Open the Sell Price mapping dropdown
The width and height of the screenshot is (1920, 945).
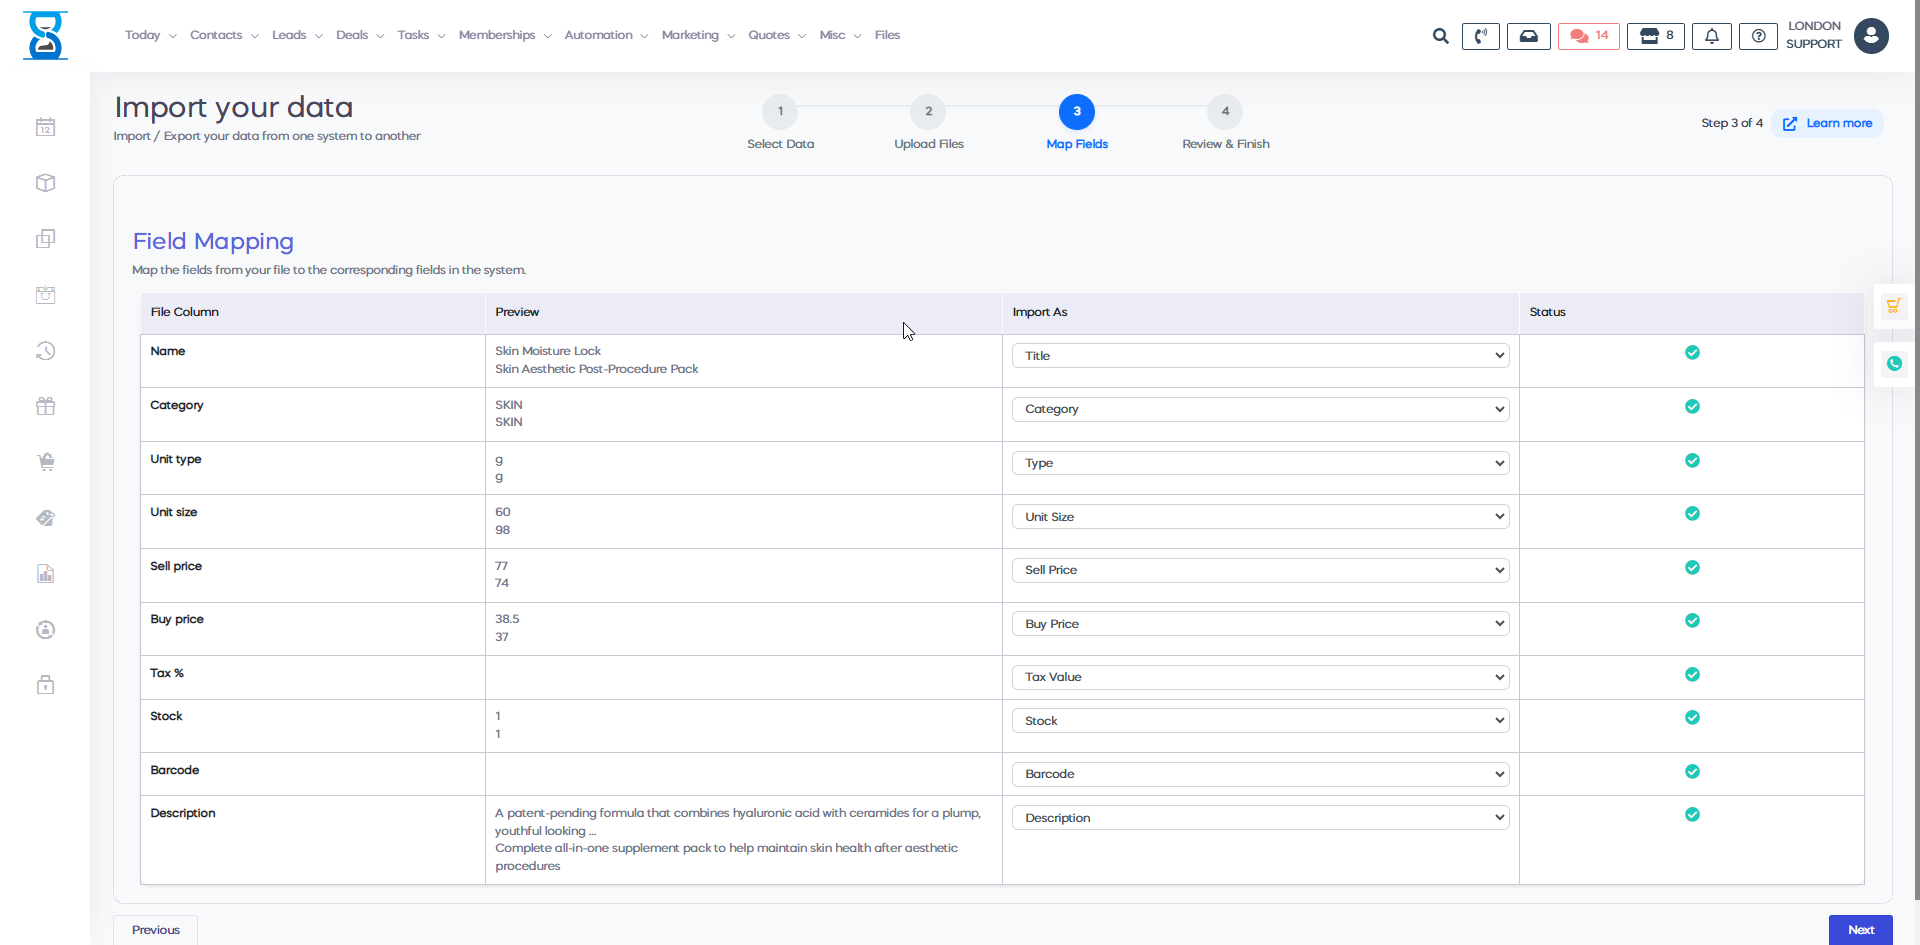[1260, 570]
